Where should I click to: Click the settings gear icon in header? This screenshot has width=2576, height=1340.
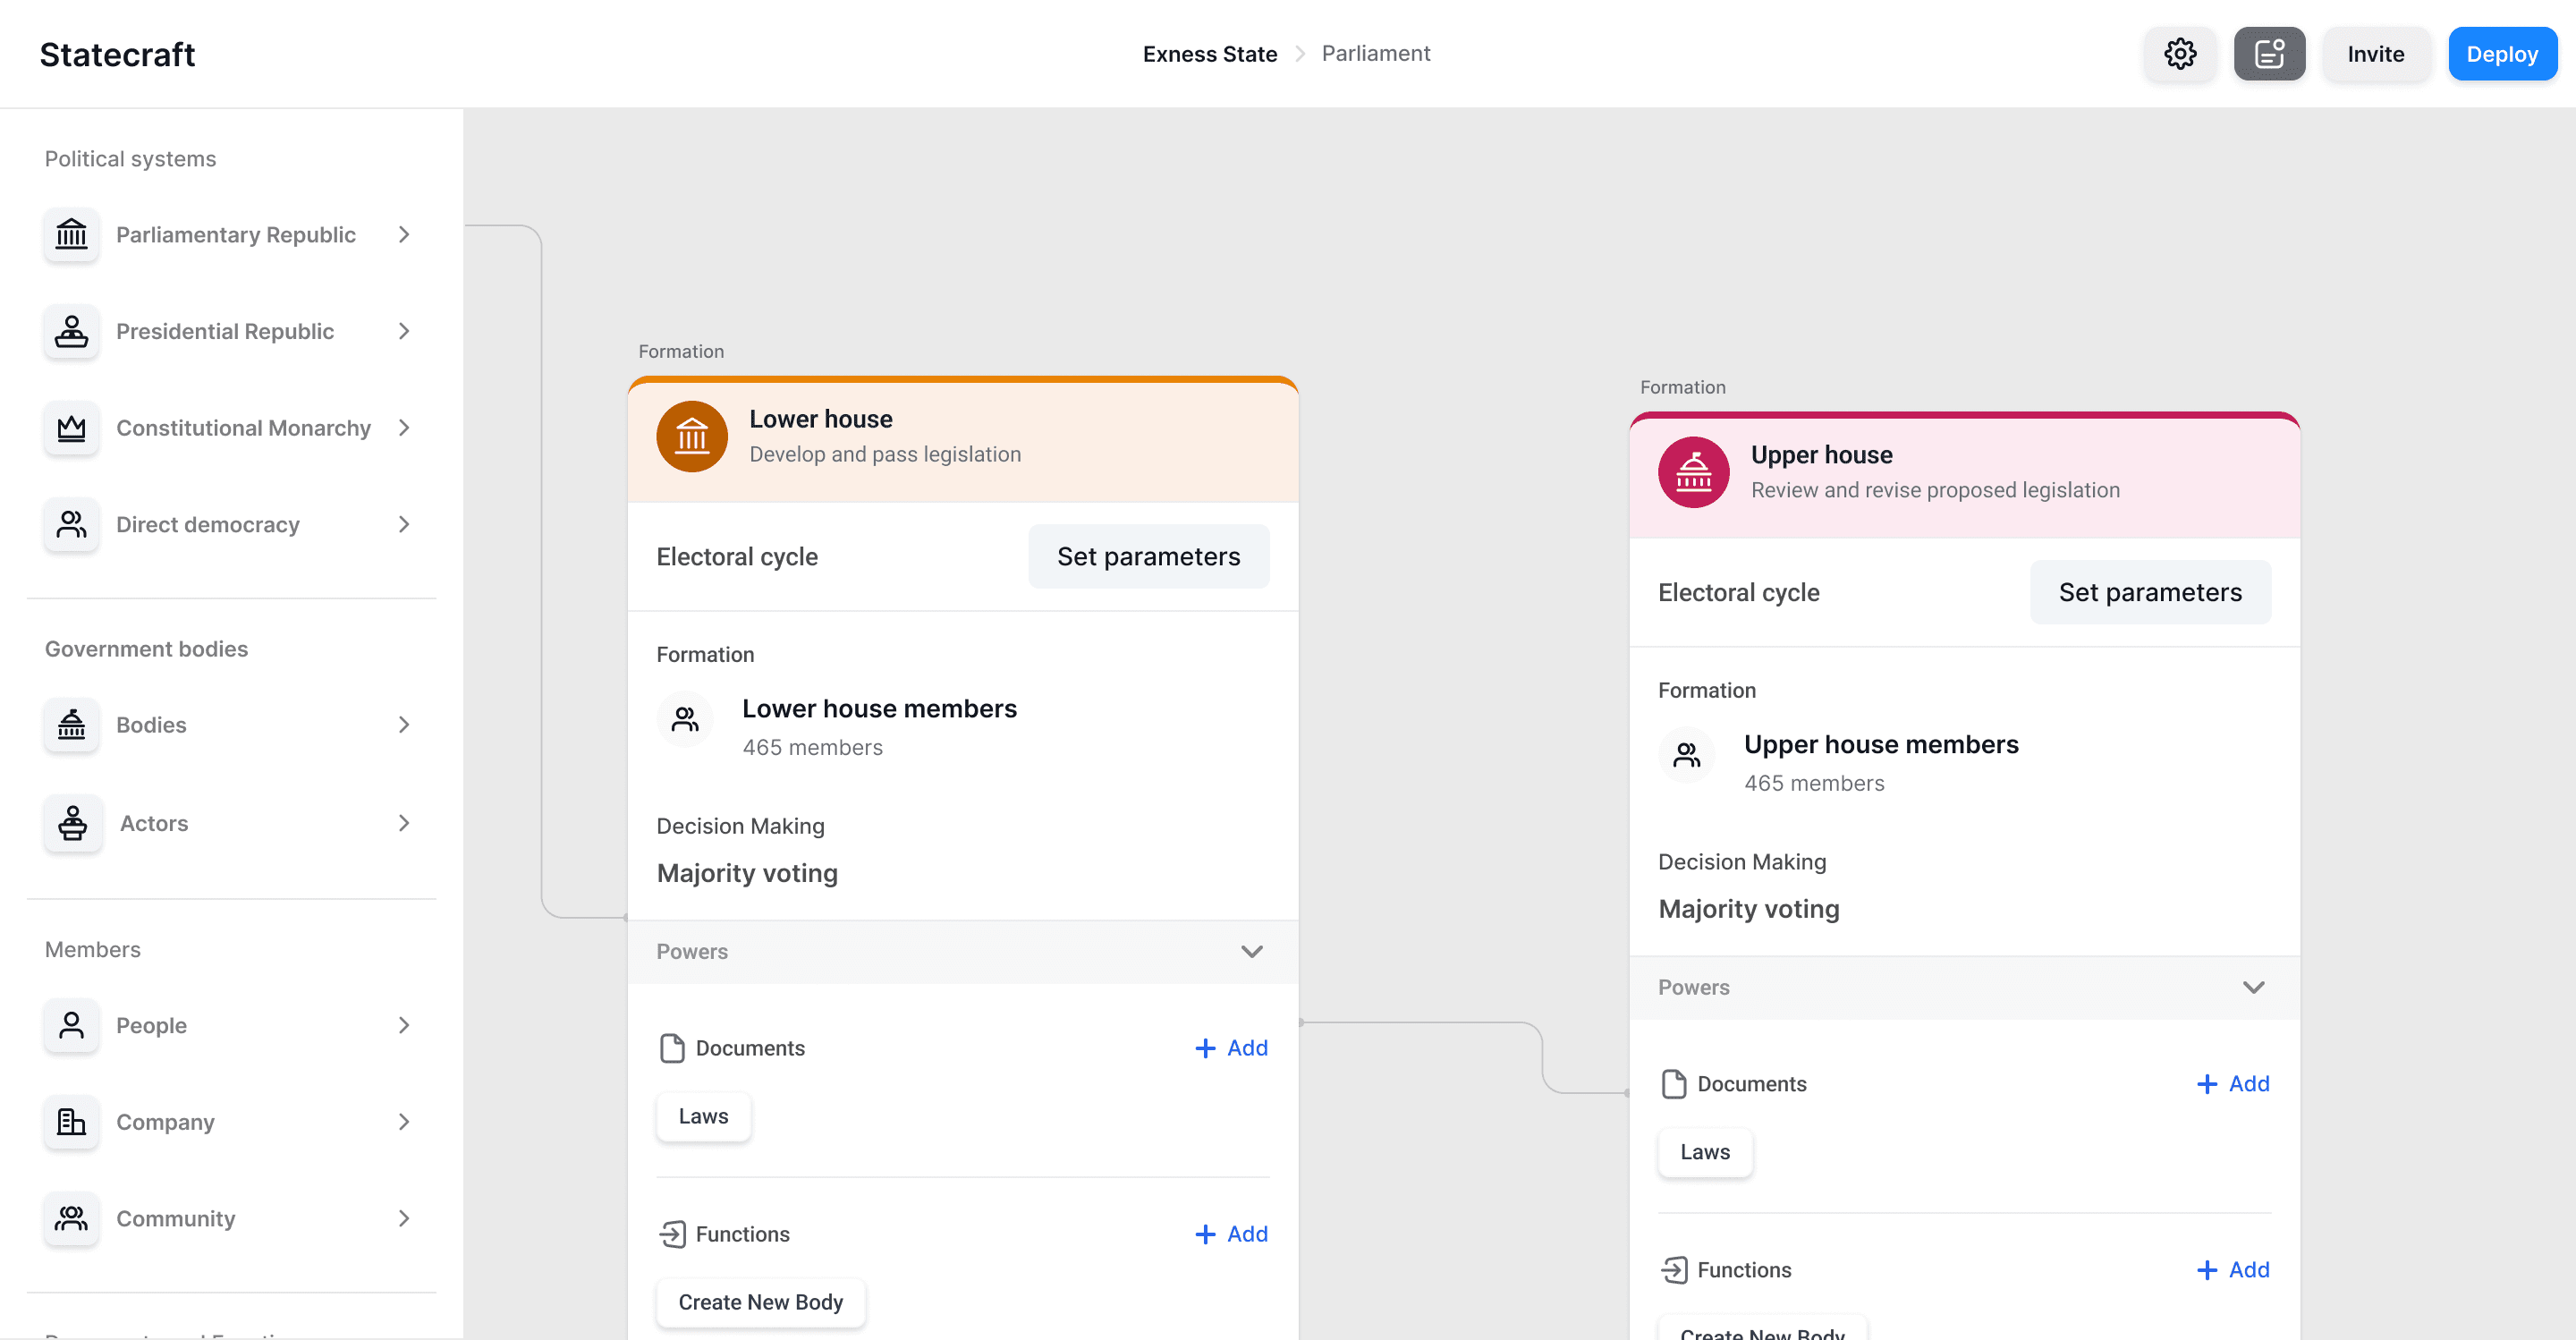2180,54
